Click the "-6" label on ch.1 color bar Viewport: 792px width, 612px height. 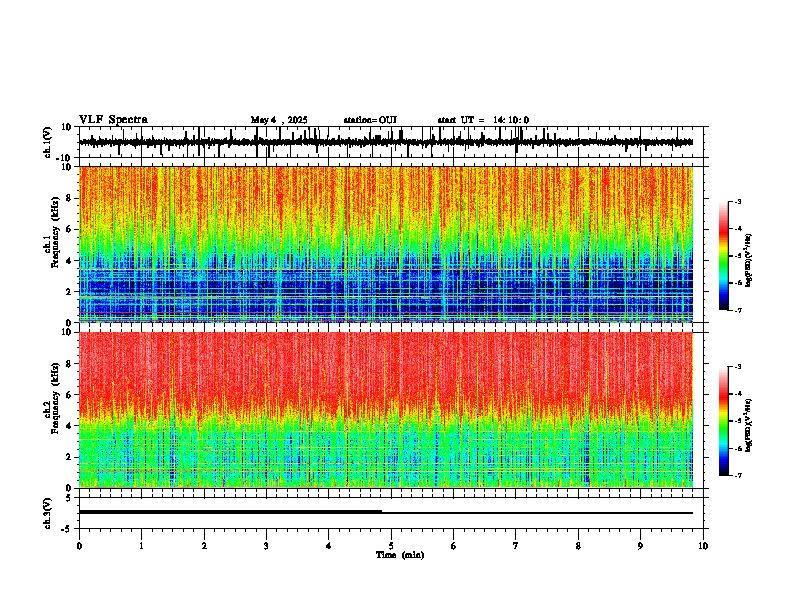coord(737,283)
